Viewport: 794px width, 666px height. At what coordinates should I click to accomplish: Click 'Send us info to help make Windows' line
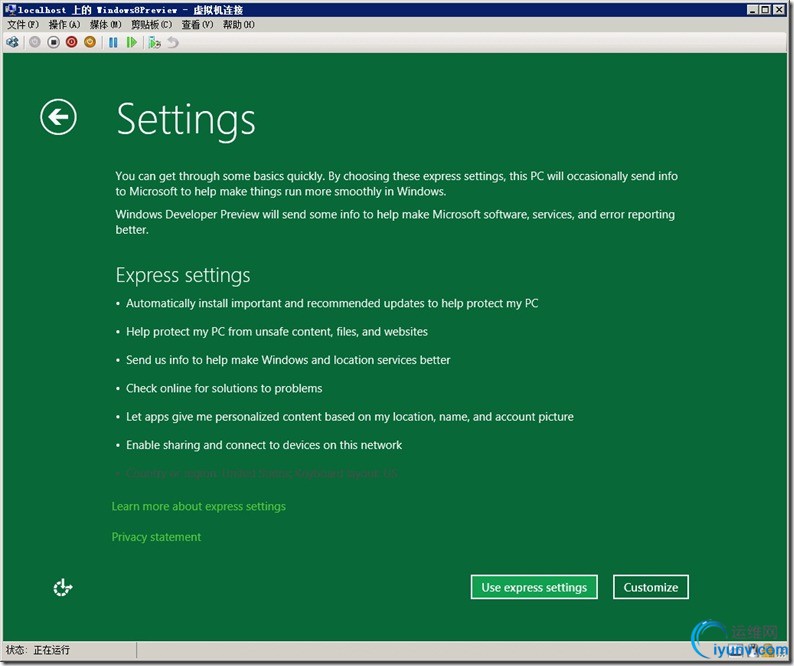pos(288,360)
